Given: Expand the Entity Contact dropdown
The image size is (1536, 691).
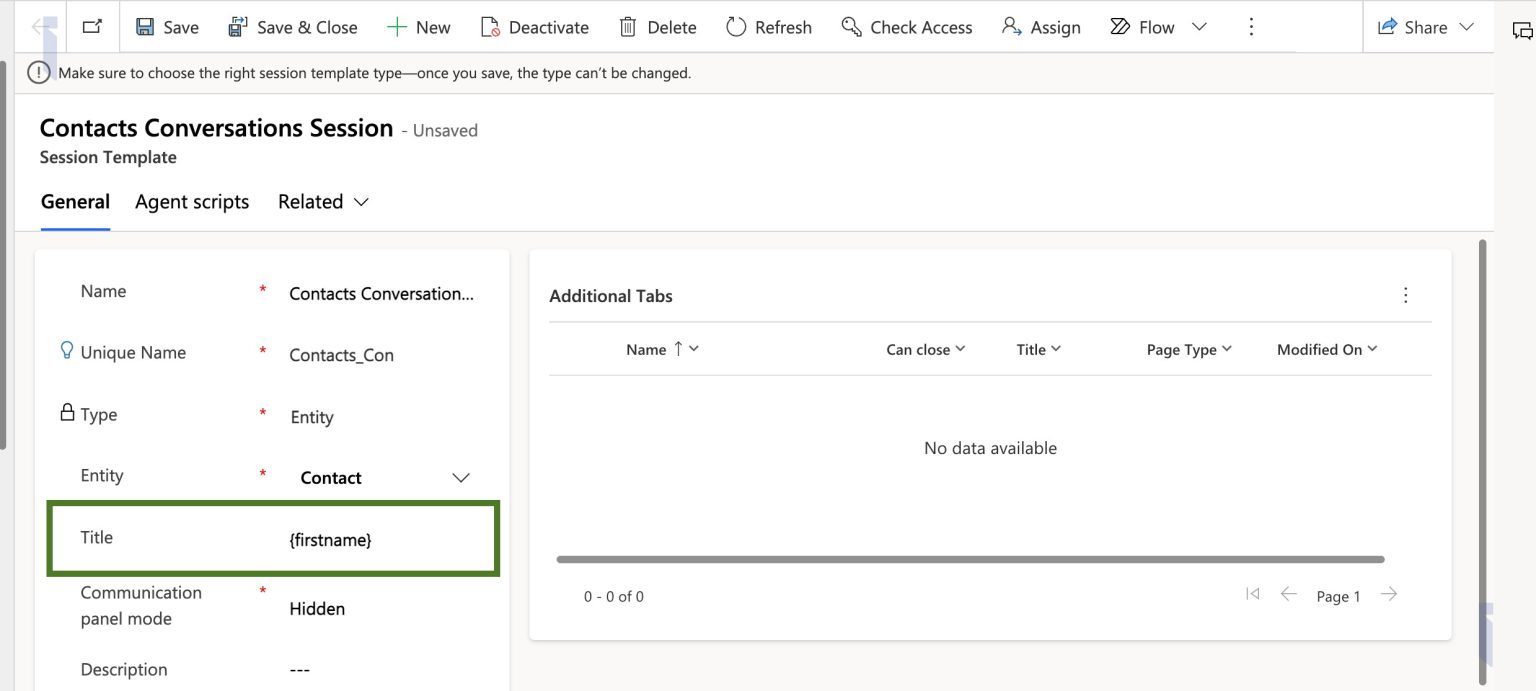Looking at the screenshot, I should coord(461,478).
